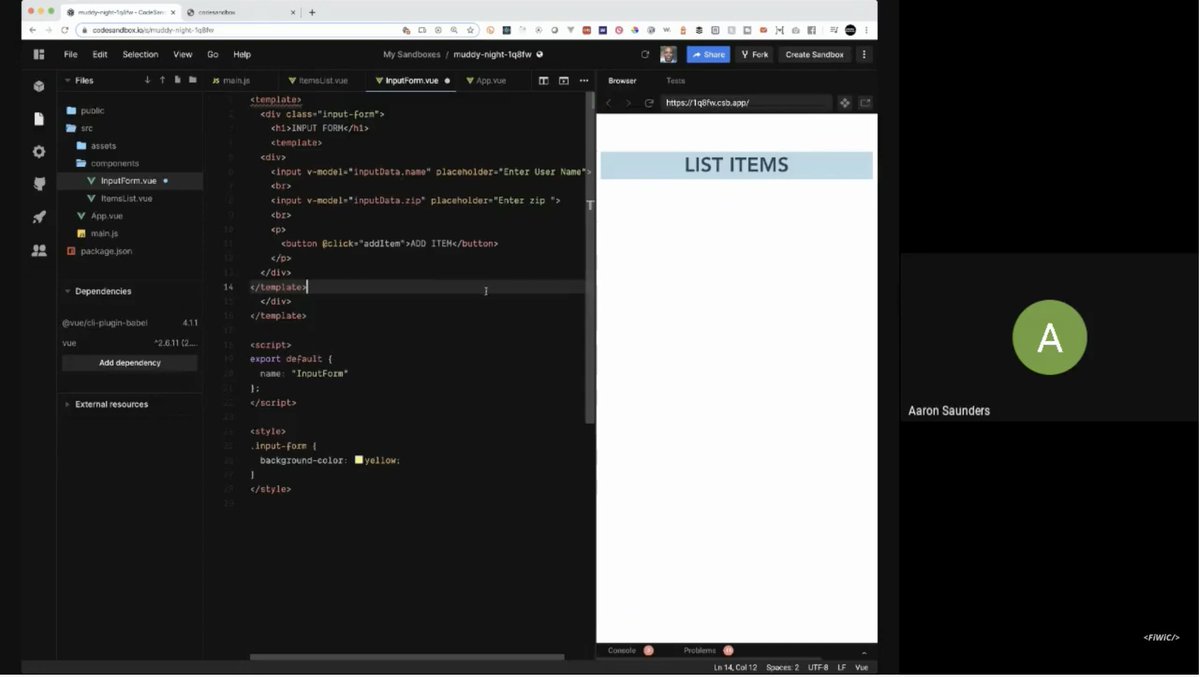Click the editor vertical scrollbar
This screenshot has width=1200, height=677.
point(591,258)
